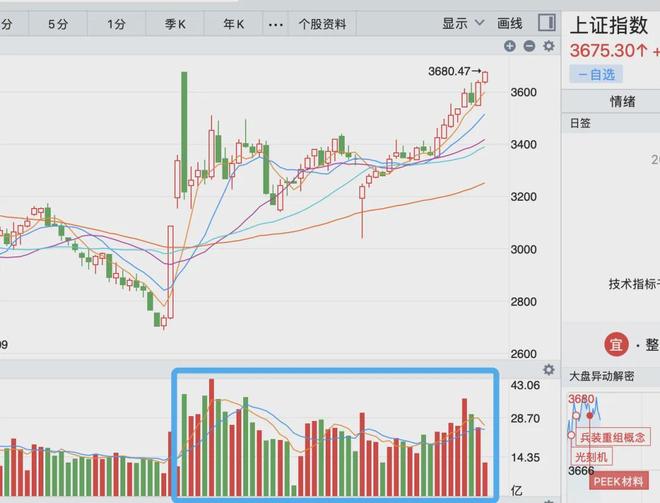The image size is (660, 503).
Task: Expand the 显示 dropdown
Action: tap(463, 24)
